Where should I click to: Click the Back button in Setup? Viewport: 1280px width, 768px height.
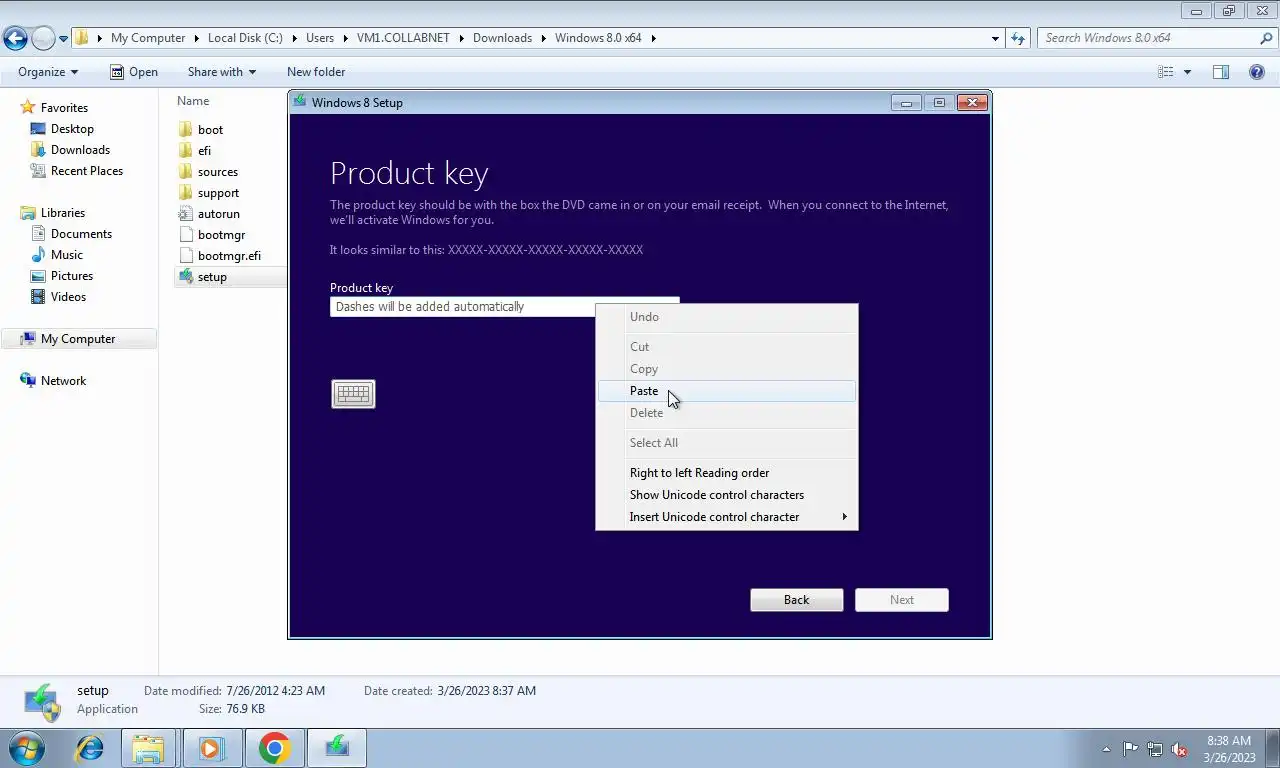(x=797, y=600)
